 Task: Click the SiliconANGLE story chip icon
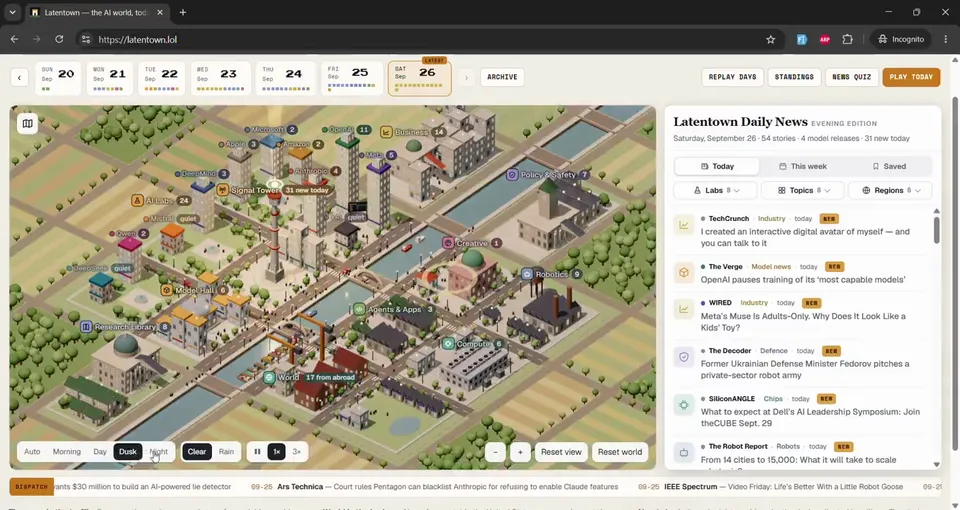(x=684, y=405)
